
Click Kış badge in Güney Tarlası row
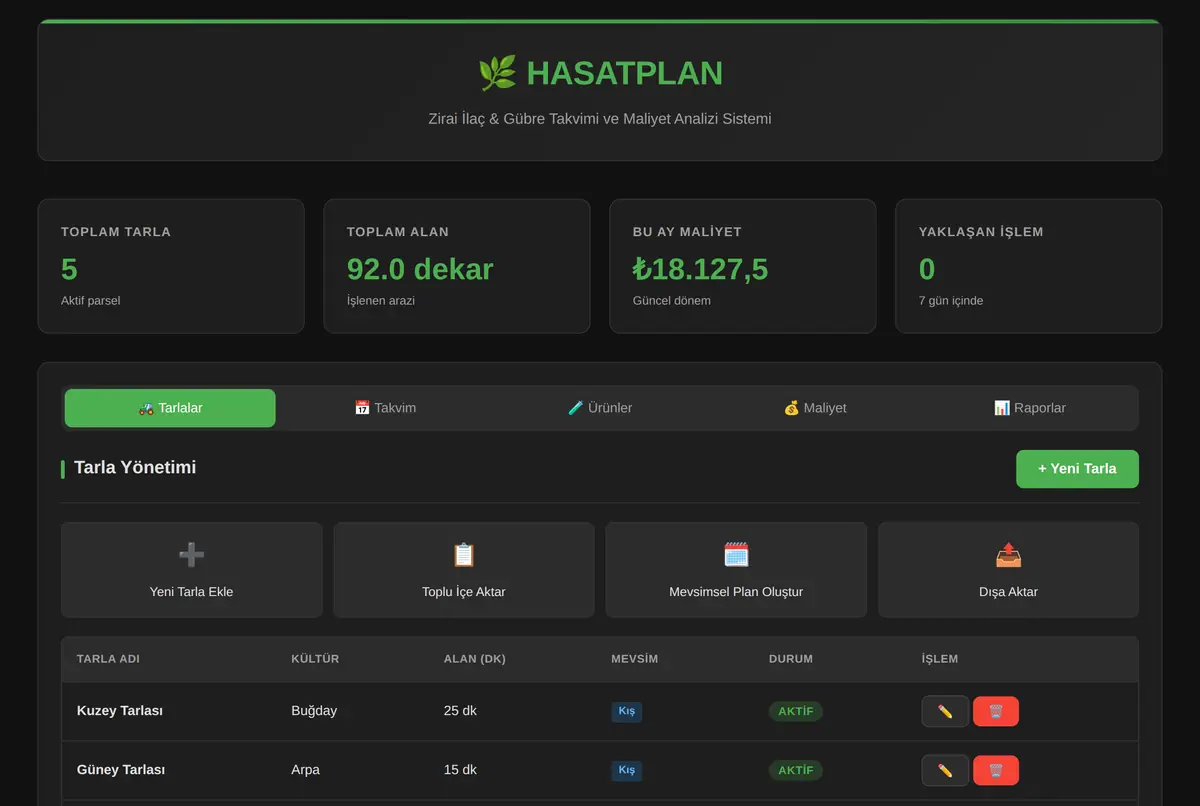pyautogui.click(x=627, y=770)
